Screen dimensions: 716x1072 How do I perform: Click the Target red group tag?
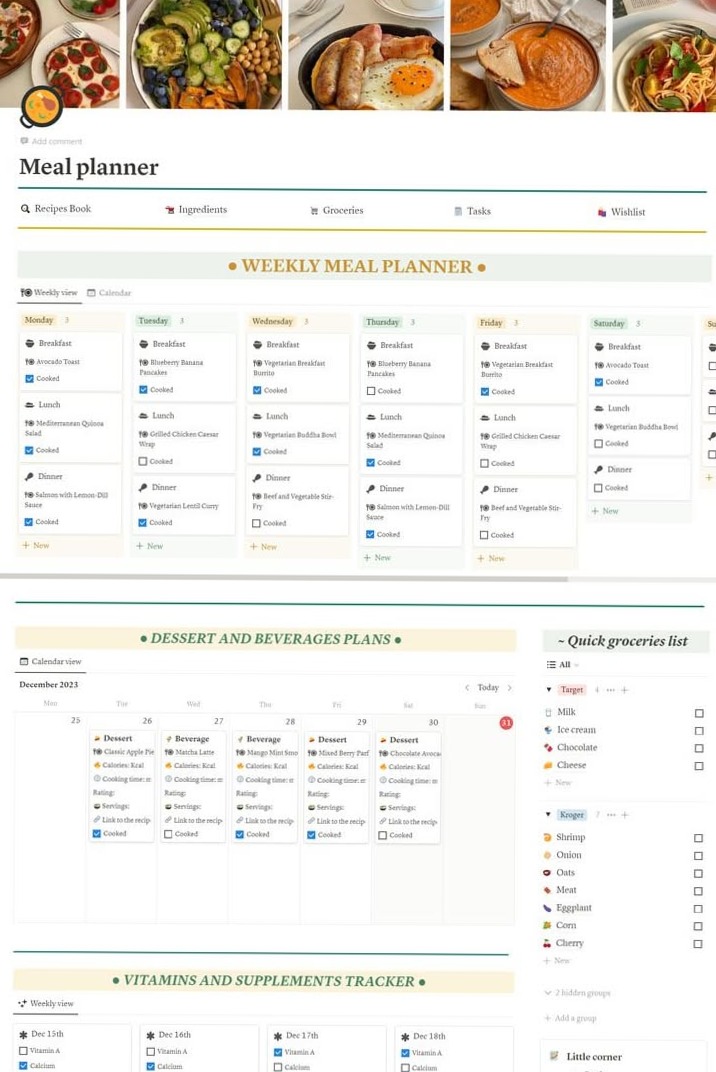[x=572, y=690]
